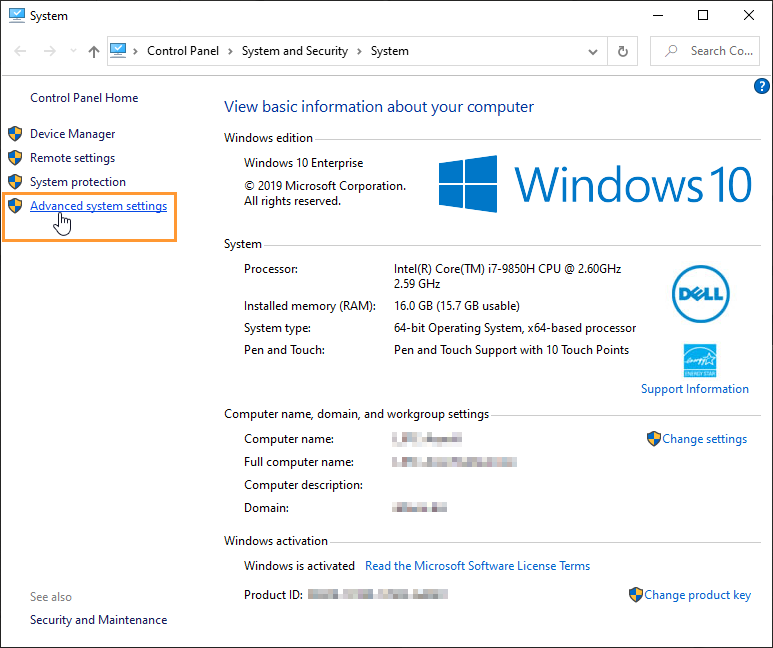Select System and Security breadcrumb item

[294, 51]
